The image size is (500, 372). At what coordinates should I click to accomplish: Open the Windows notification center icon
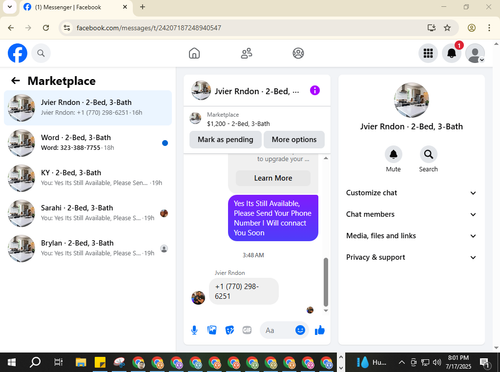pyautogui.click(x=484, y=362)
